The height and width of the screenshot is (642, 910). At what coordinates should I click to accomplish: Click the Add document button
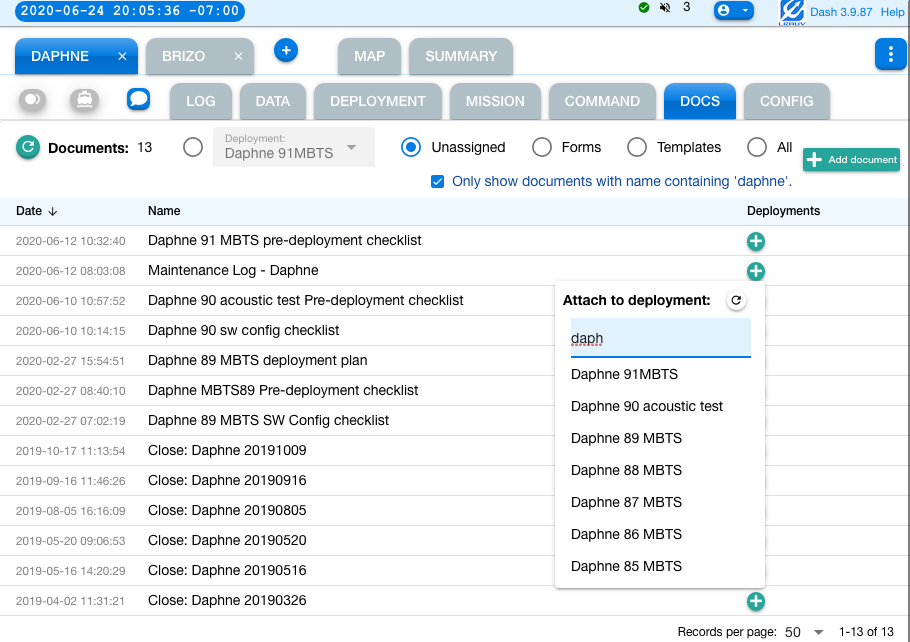point(851,160)
